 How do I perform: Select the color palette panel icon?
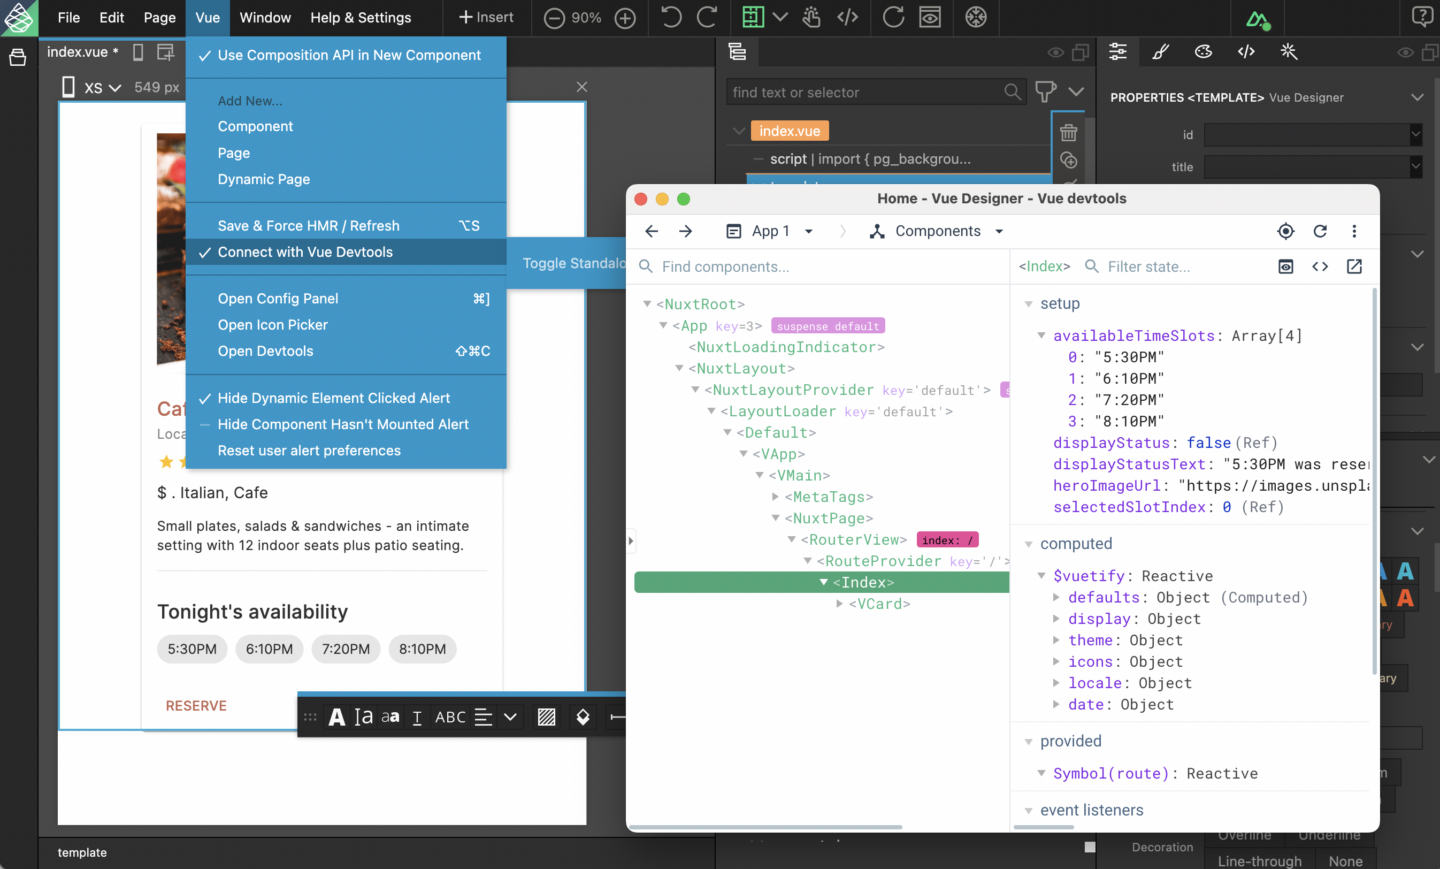1203,51
